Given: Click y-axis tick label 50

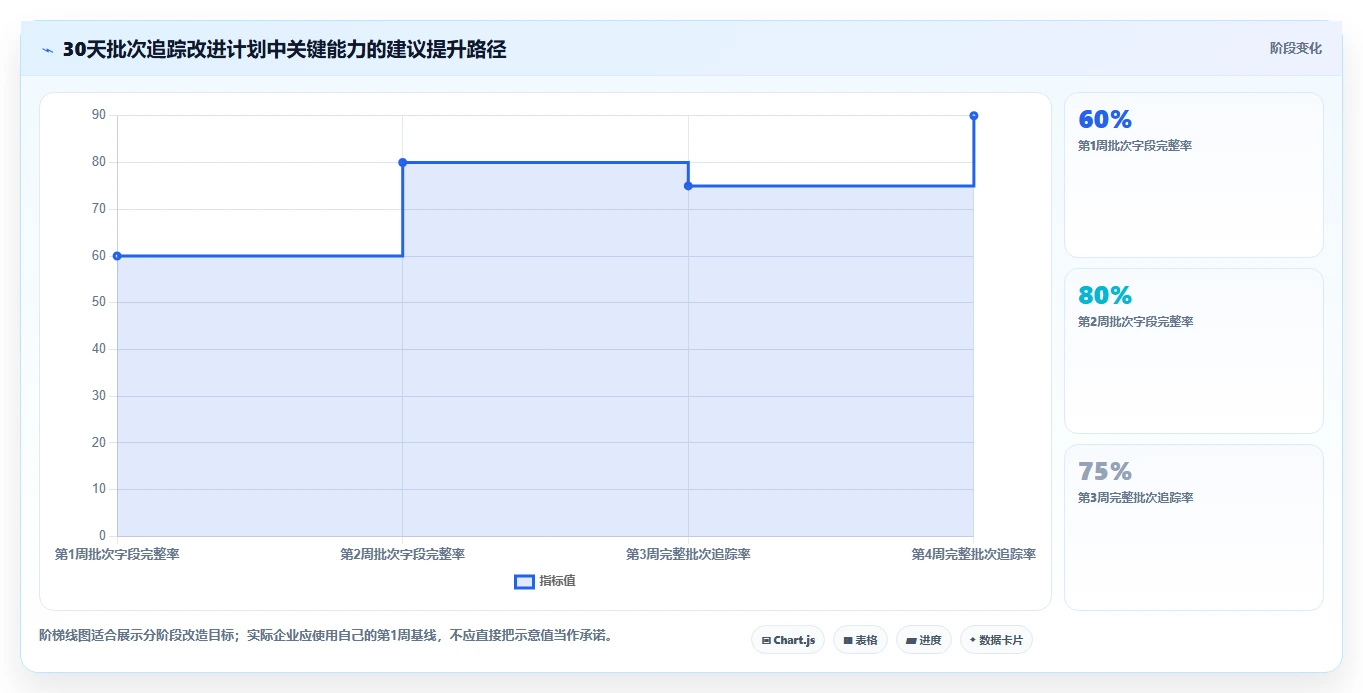Looking at the screenshot, I should coord(99,302).
